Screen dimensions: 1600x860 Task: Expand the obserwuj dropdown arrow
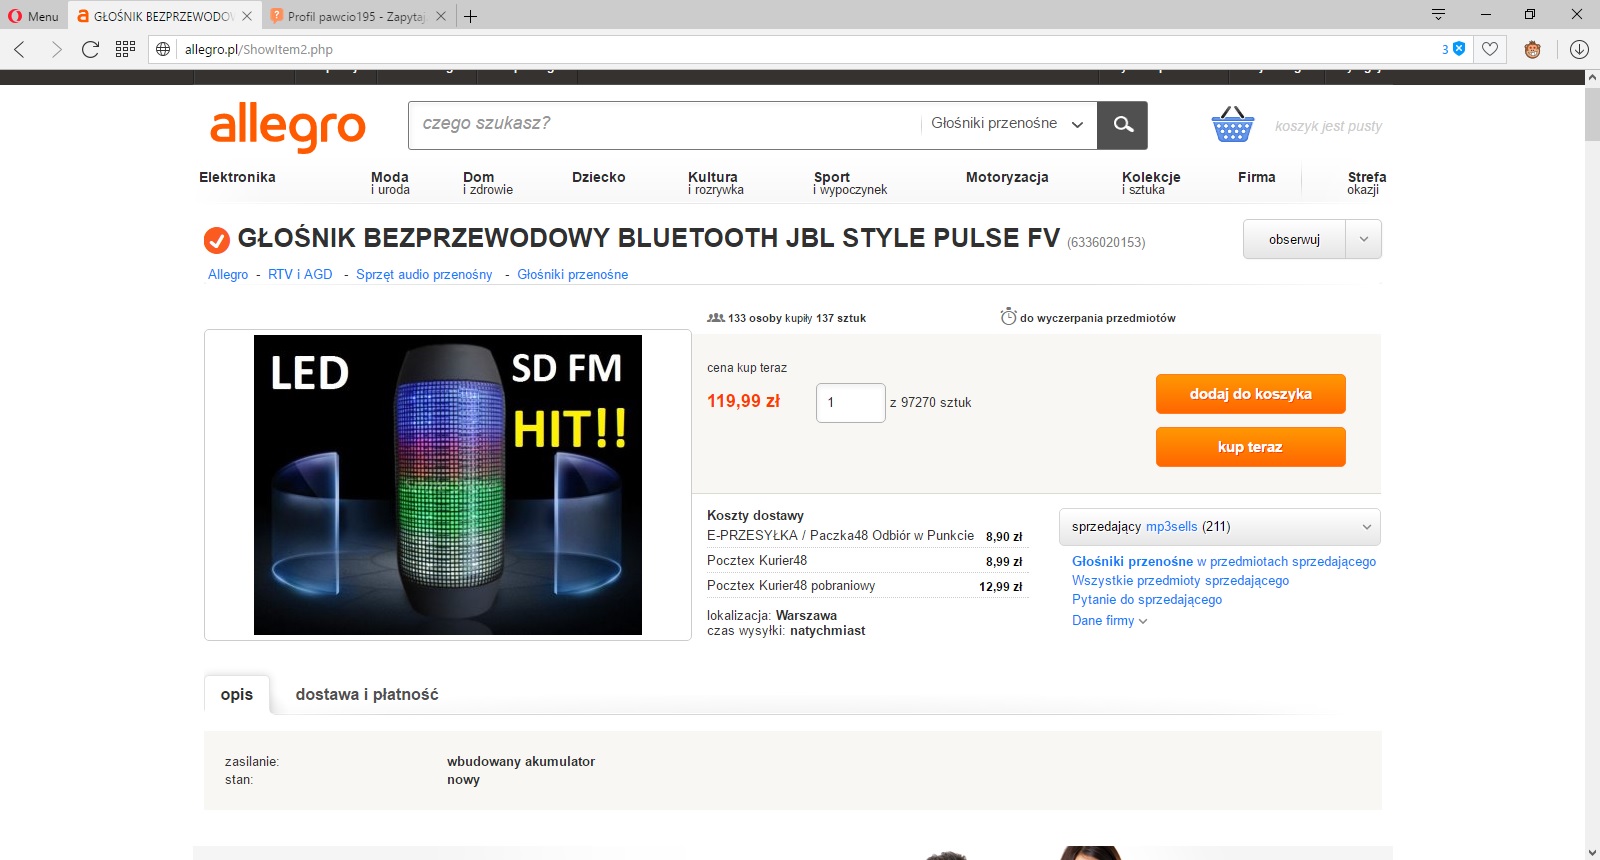(1364, 239)
